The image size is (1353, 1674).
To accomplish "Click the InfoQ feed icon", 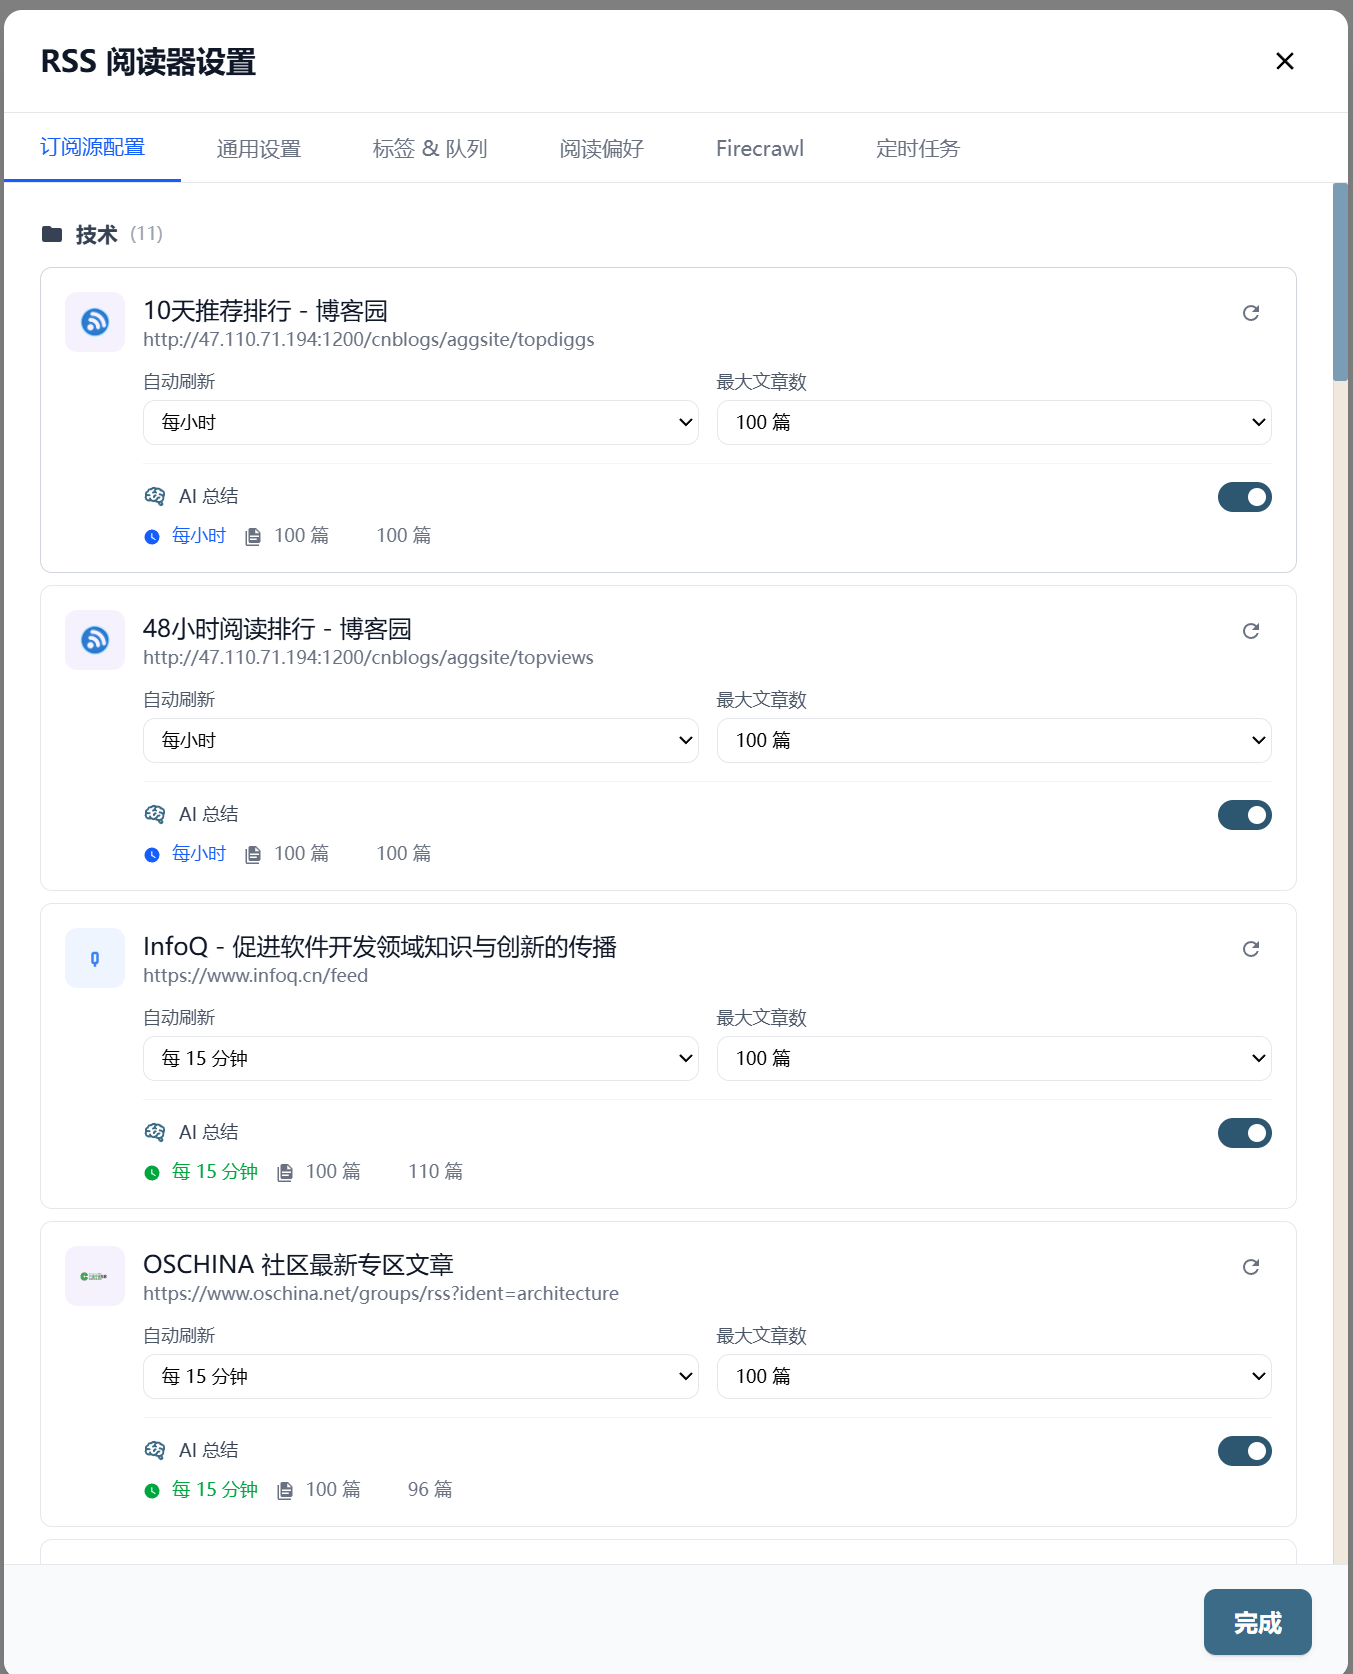I will pyautogui.click(x=95, y=958).
